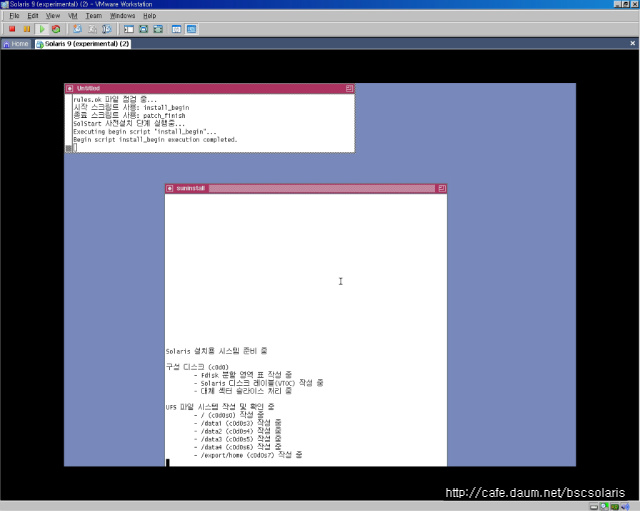Click the '(c0d0)' configured disk line
640x511 pixels.
point(197,367)
